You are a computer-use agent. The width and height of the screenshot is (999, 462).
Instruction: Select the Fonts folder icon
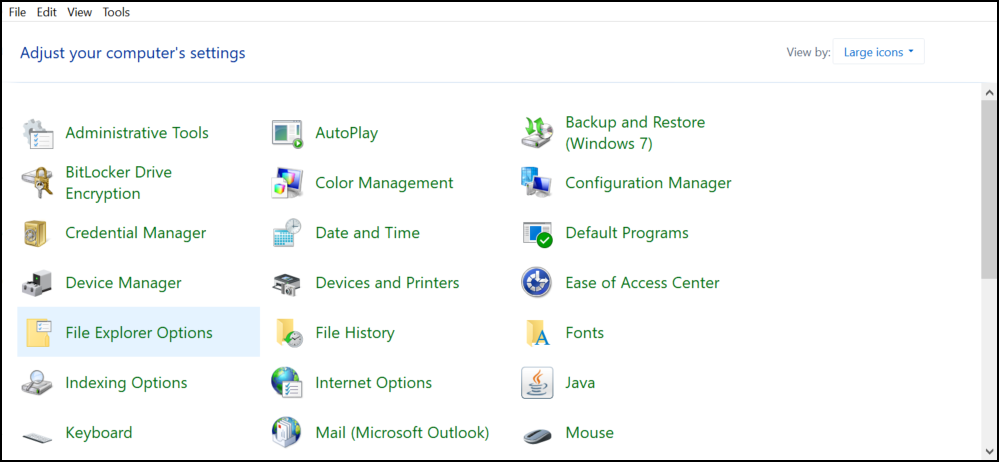(537, 333)
